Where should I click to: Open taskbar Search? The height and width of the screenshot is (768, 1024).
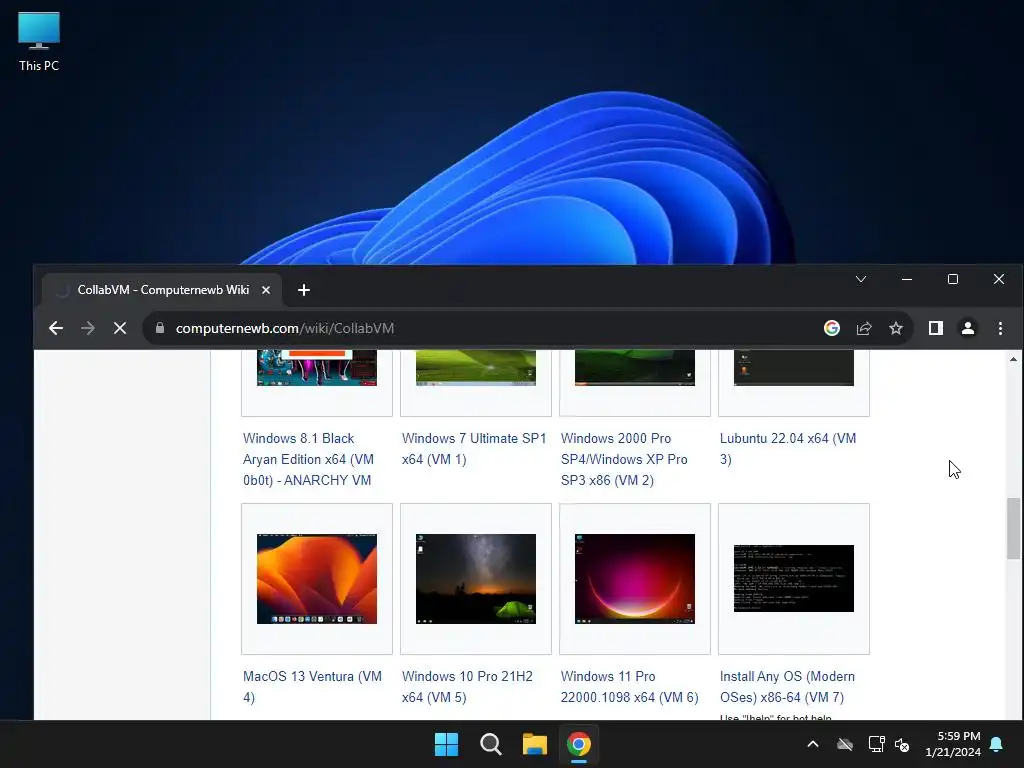coord(490,744)
